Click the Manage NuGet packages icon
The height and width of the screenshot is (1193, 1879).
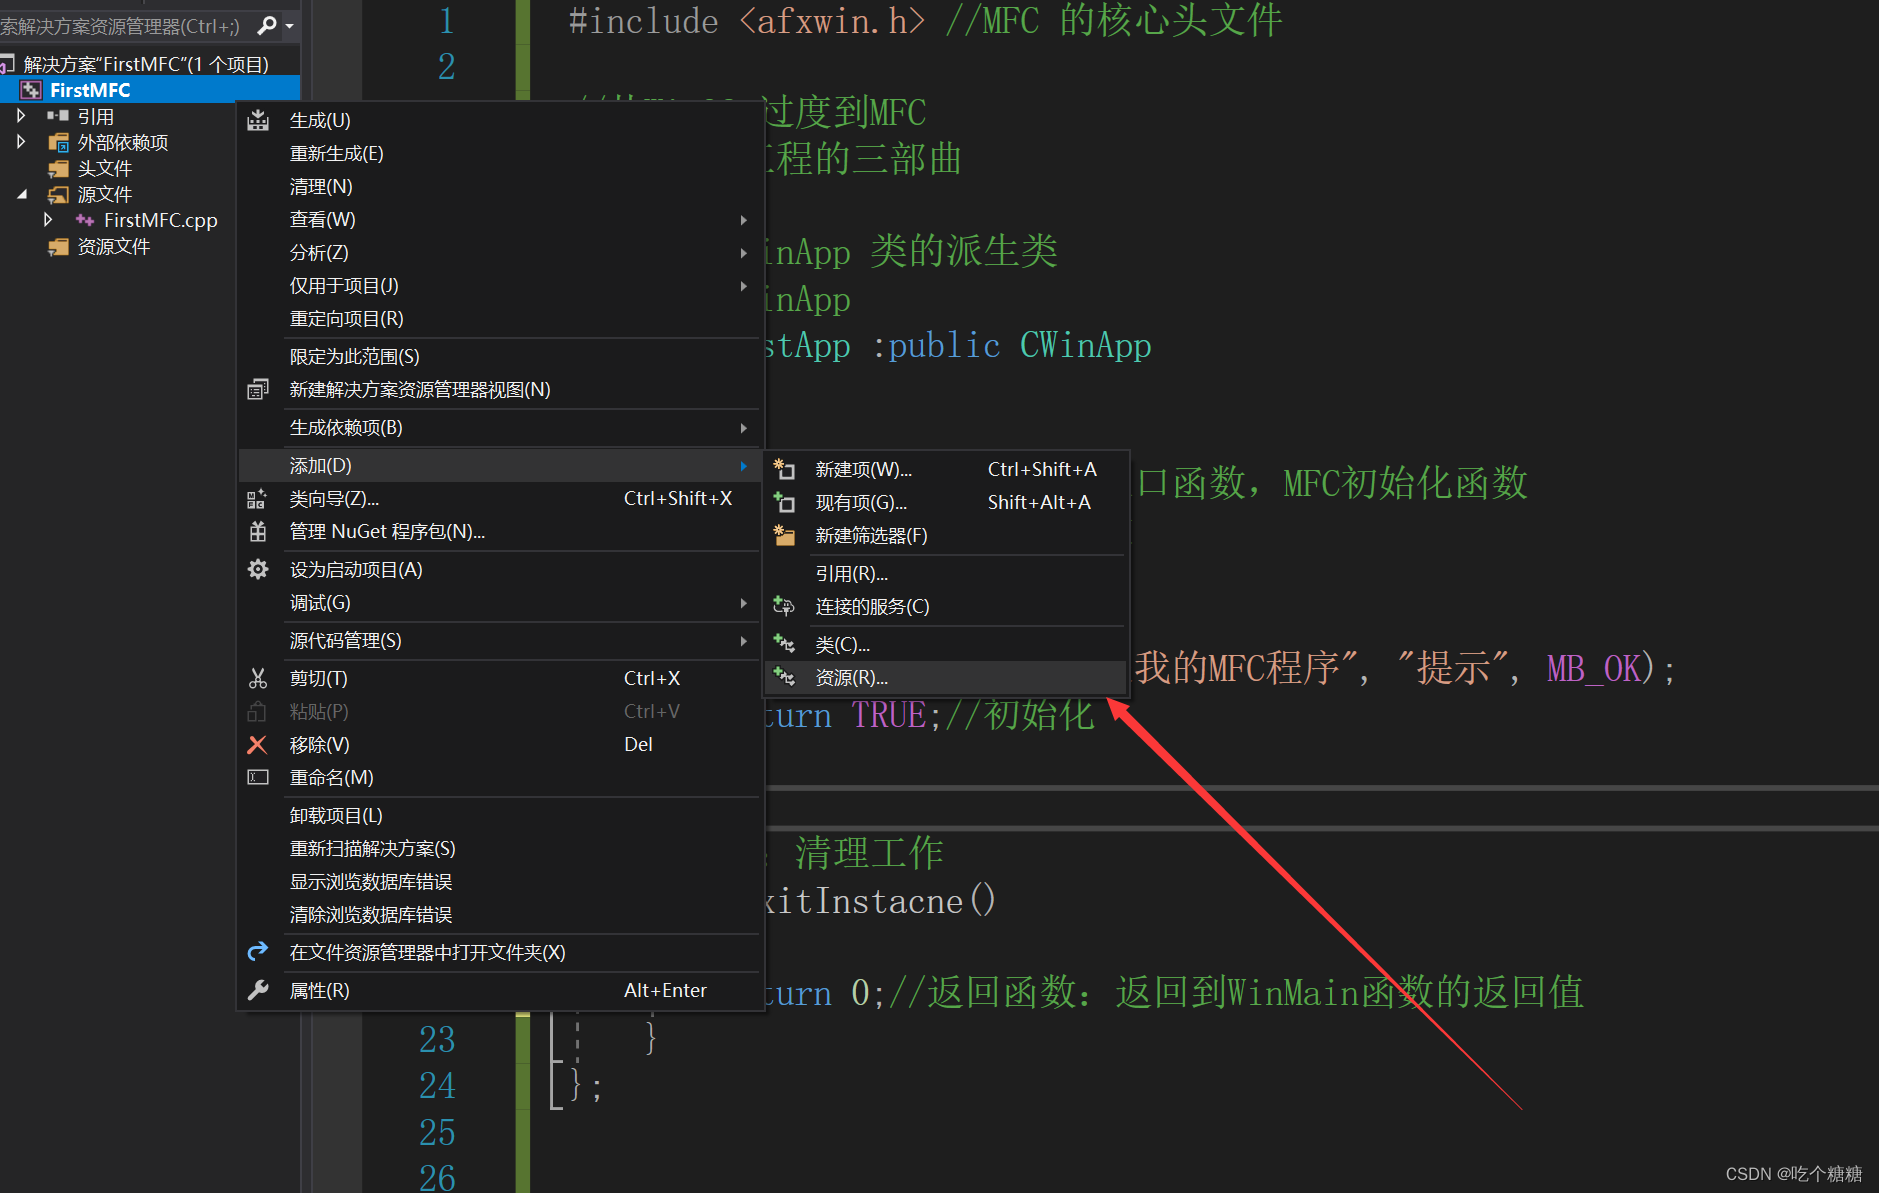tap(258, 531)
